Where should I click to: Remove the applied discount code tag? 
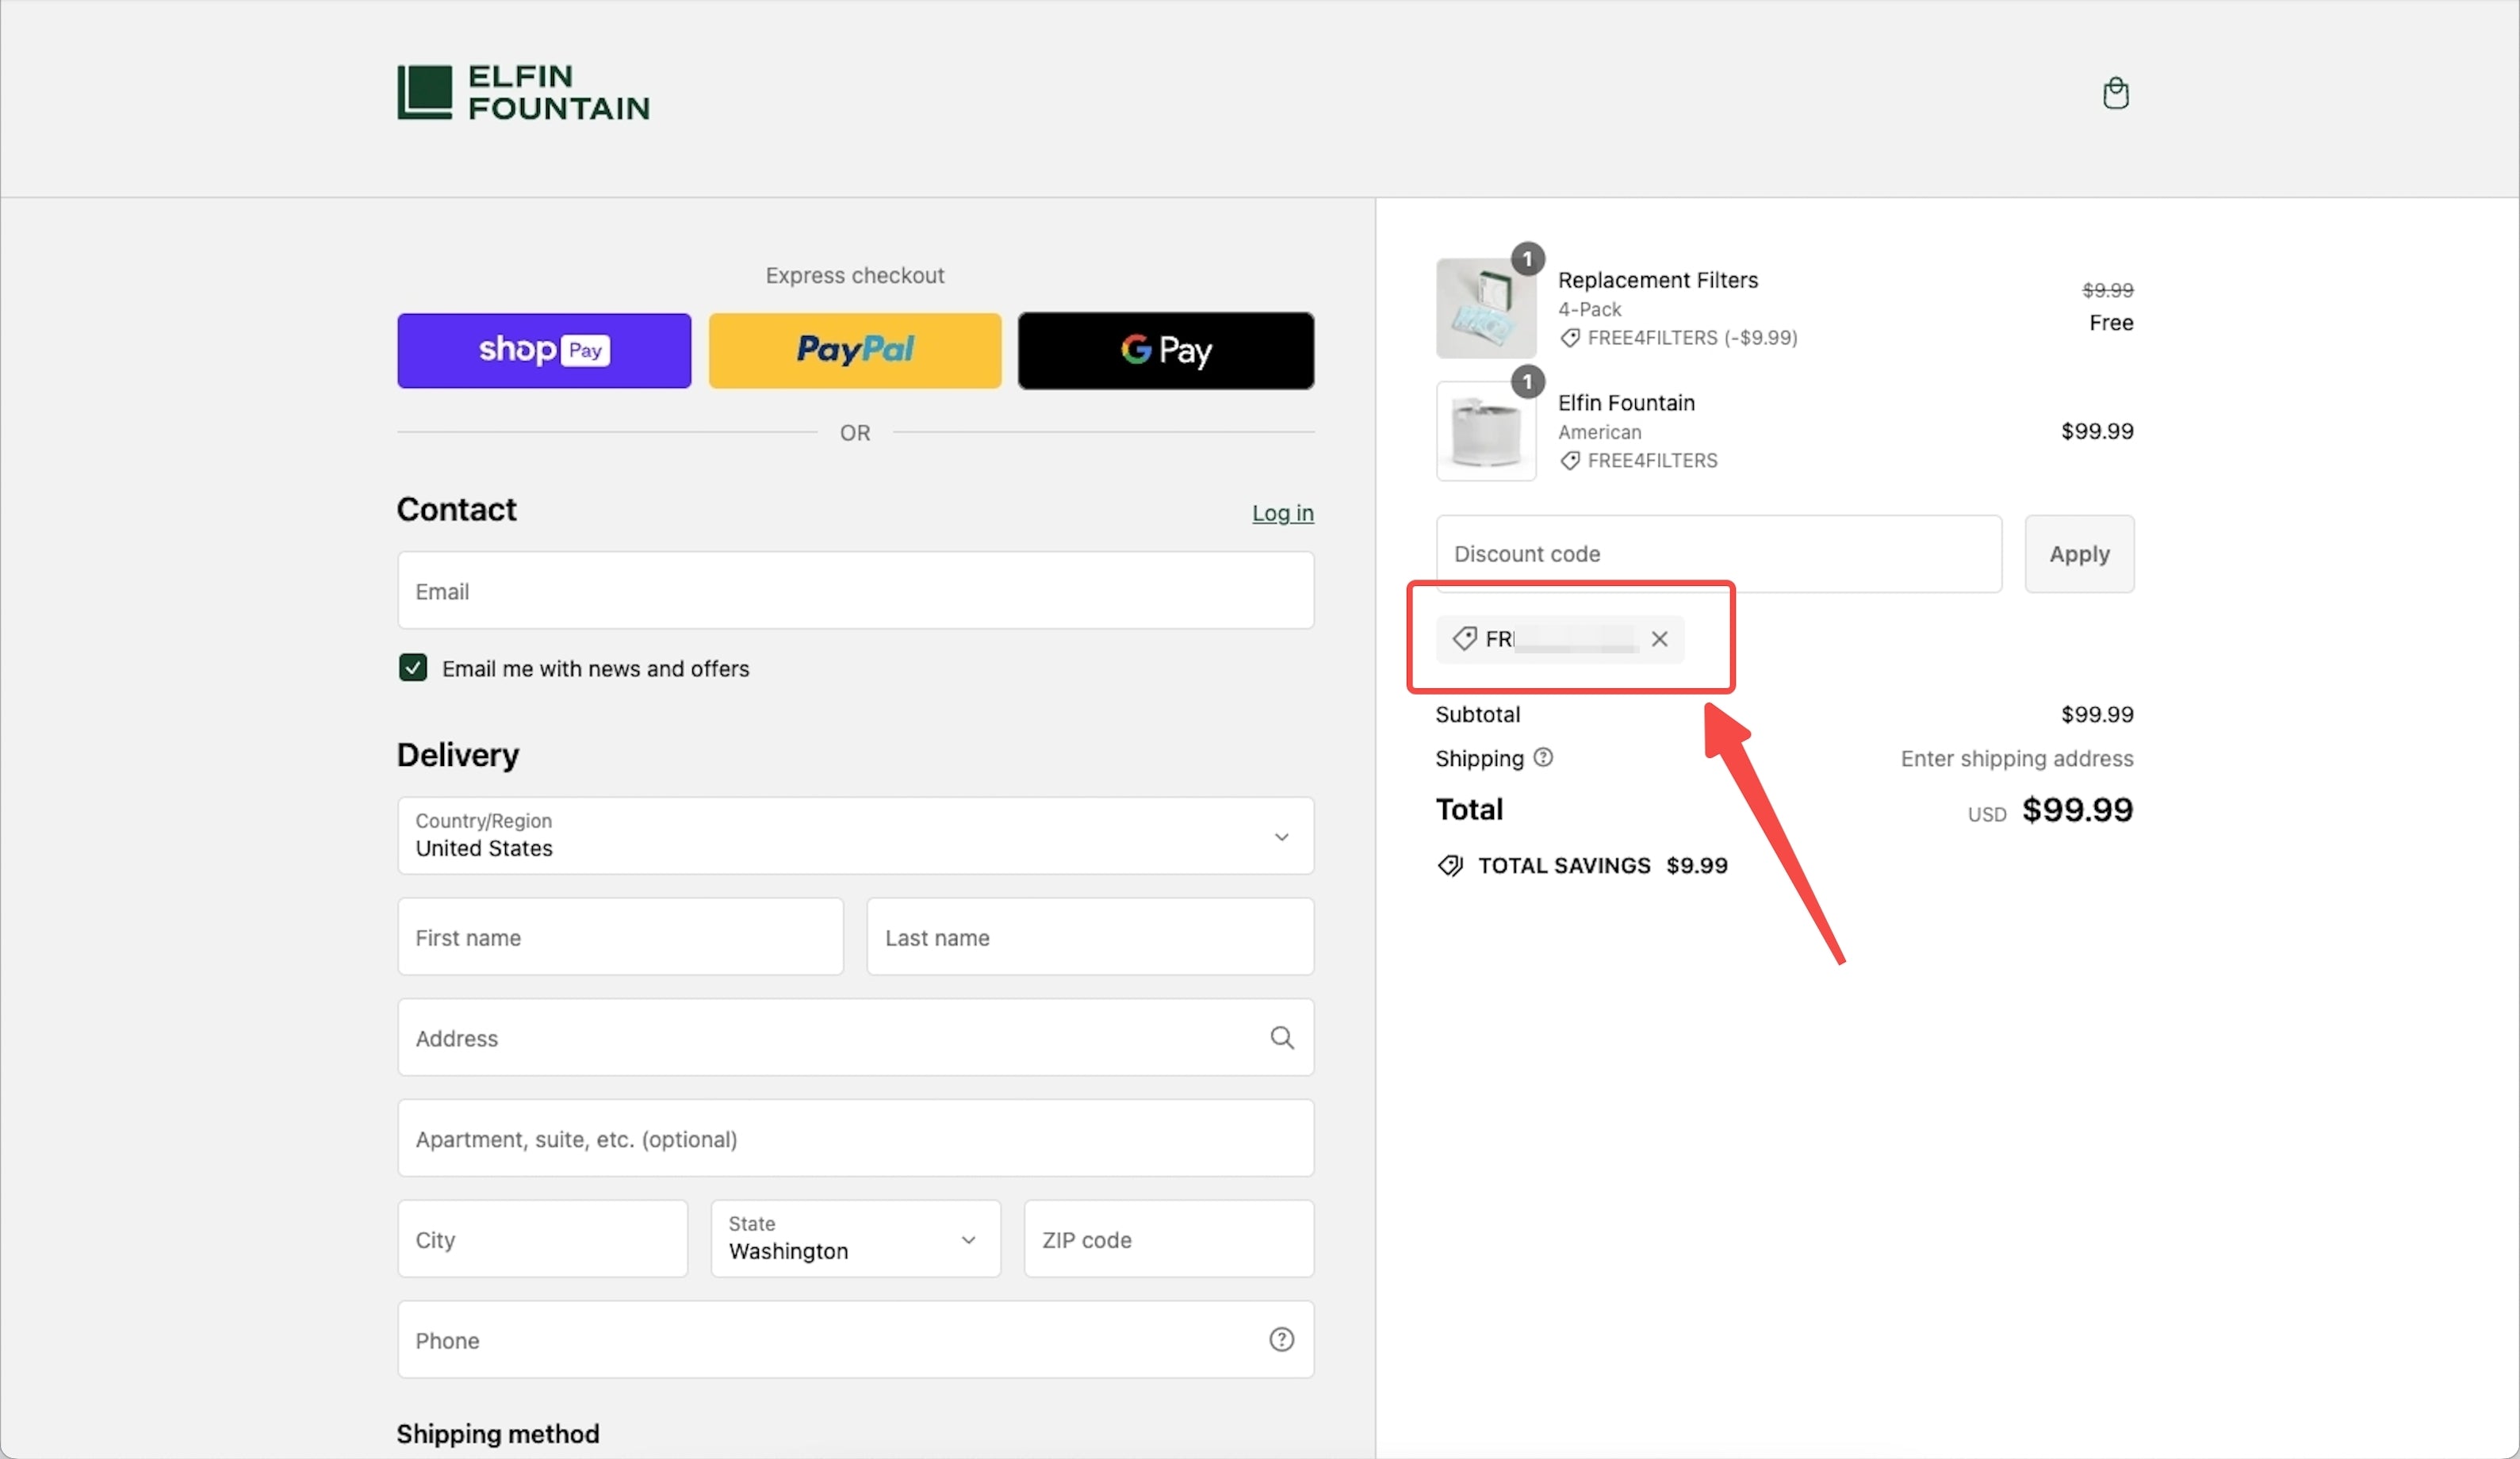point(1659,639)
